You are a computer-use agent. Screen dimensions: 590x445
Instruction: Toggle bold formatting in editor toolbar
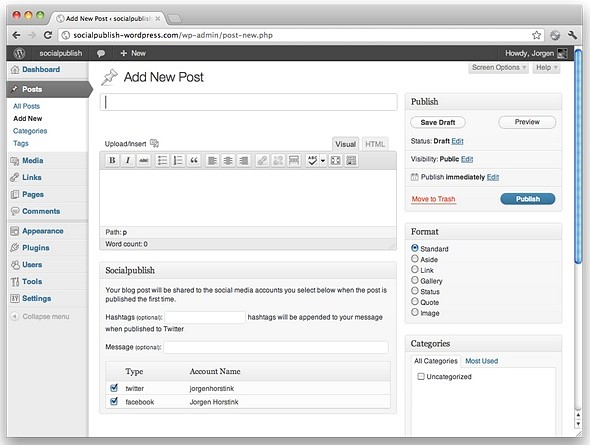[112, 161]
